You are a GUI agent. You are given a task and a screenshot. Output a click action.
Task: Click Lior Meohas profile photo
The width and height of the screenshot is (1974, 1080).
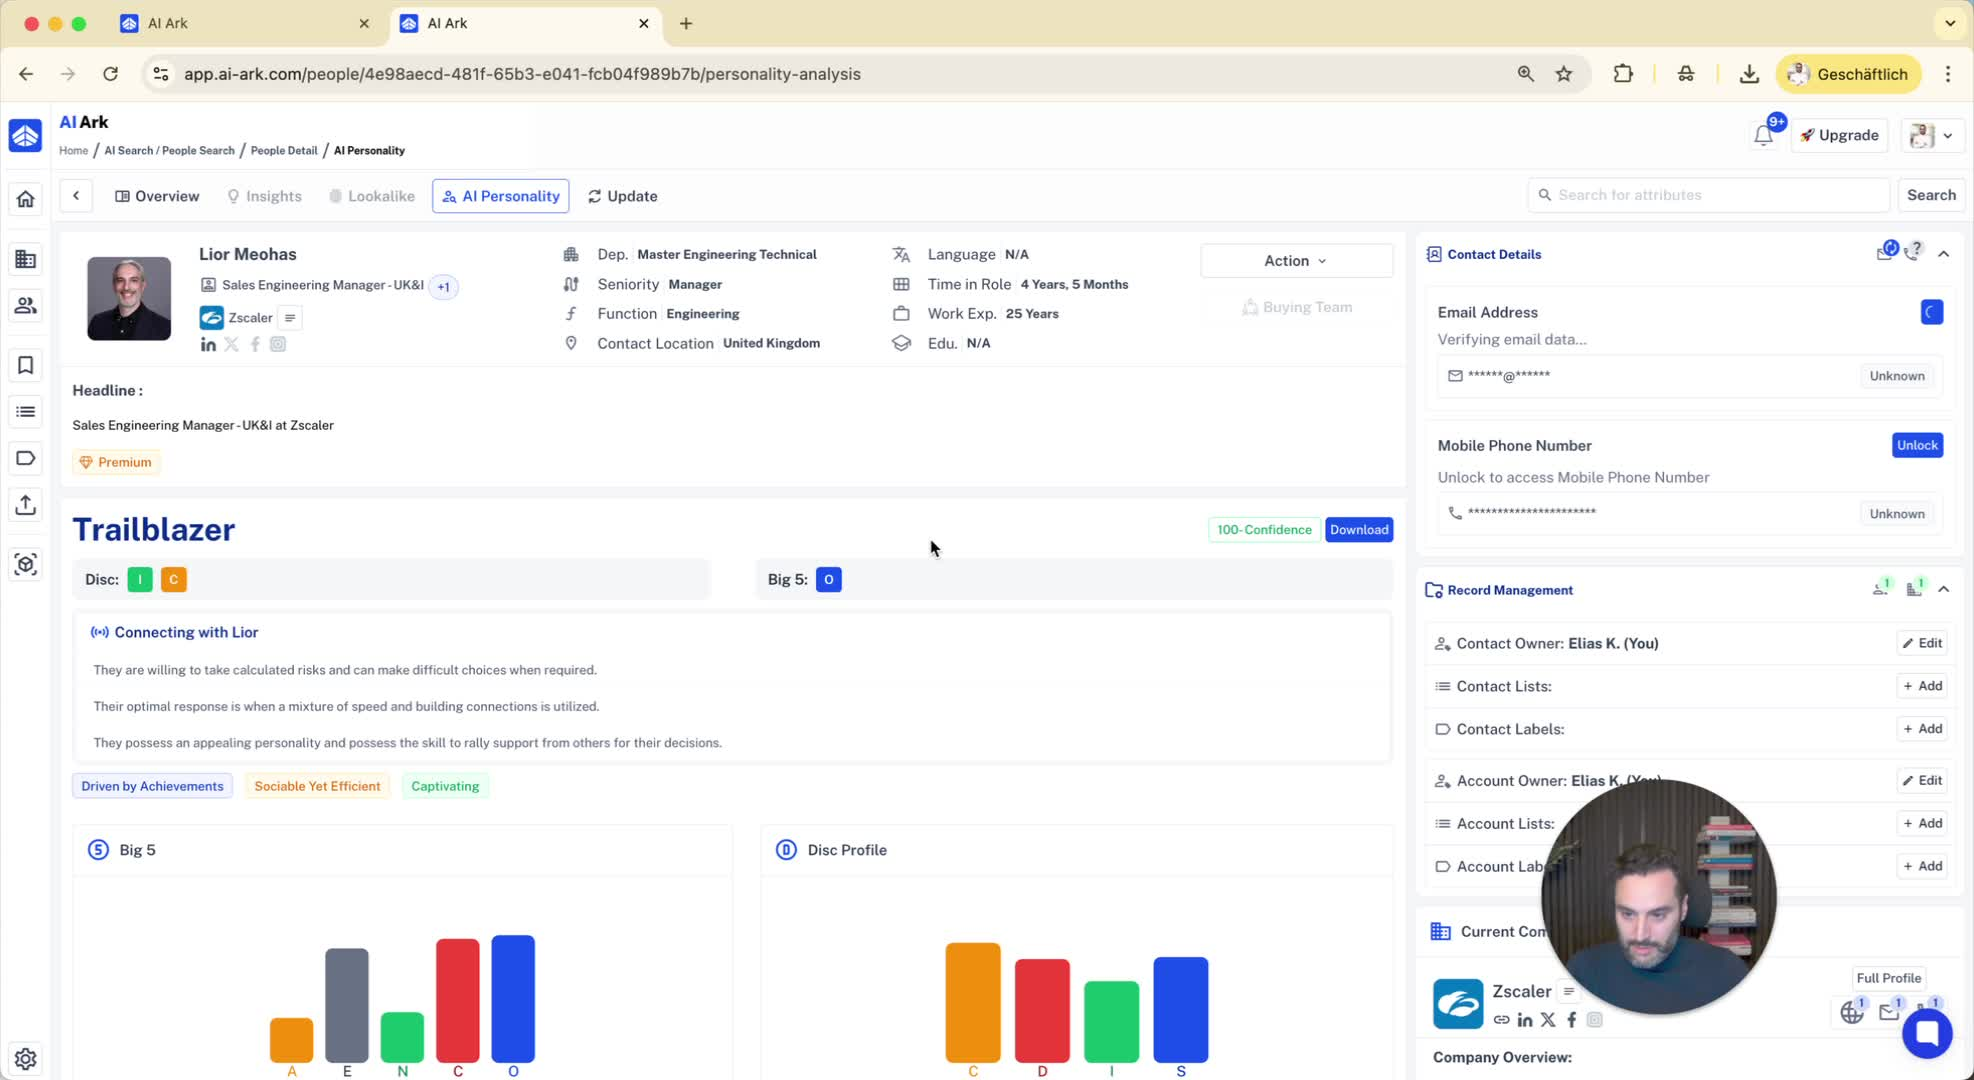coord(129,298)
